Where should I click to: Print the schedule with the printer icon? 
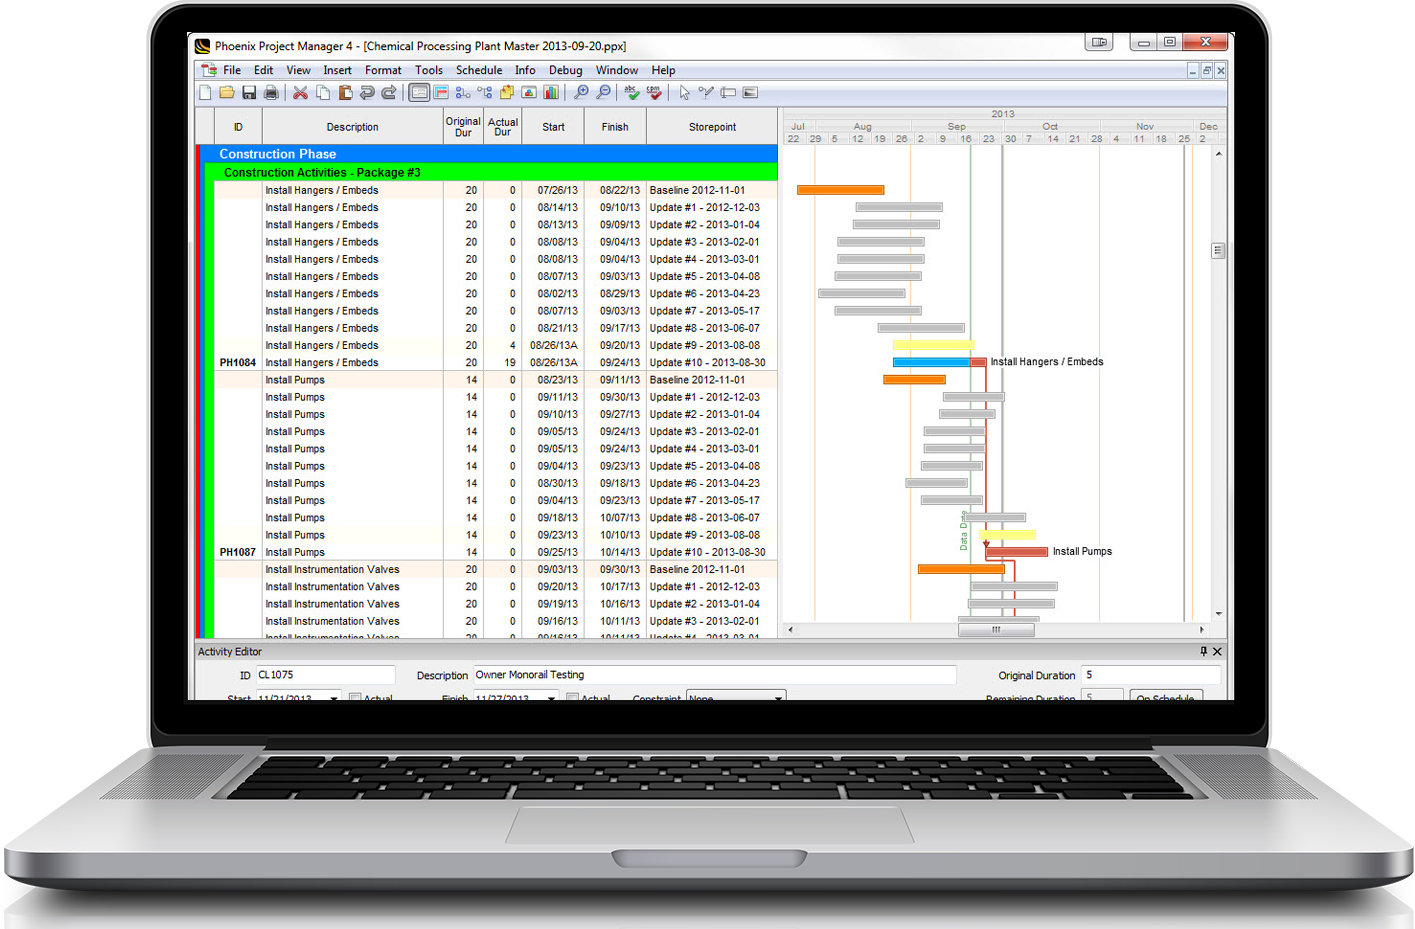pos(270,93)
